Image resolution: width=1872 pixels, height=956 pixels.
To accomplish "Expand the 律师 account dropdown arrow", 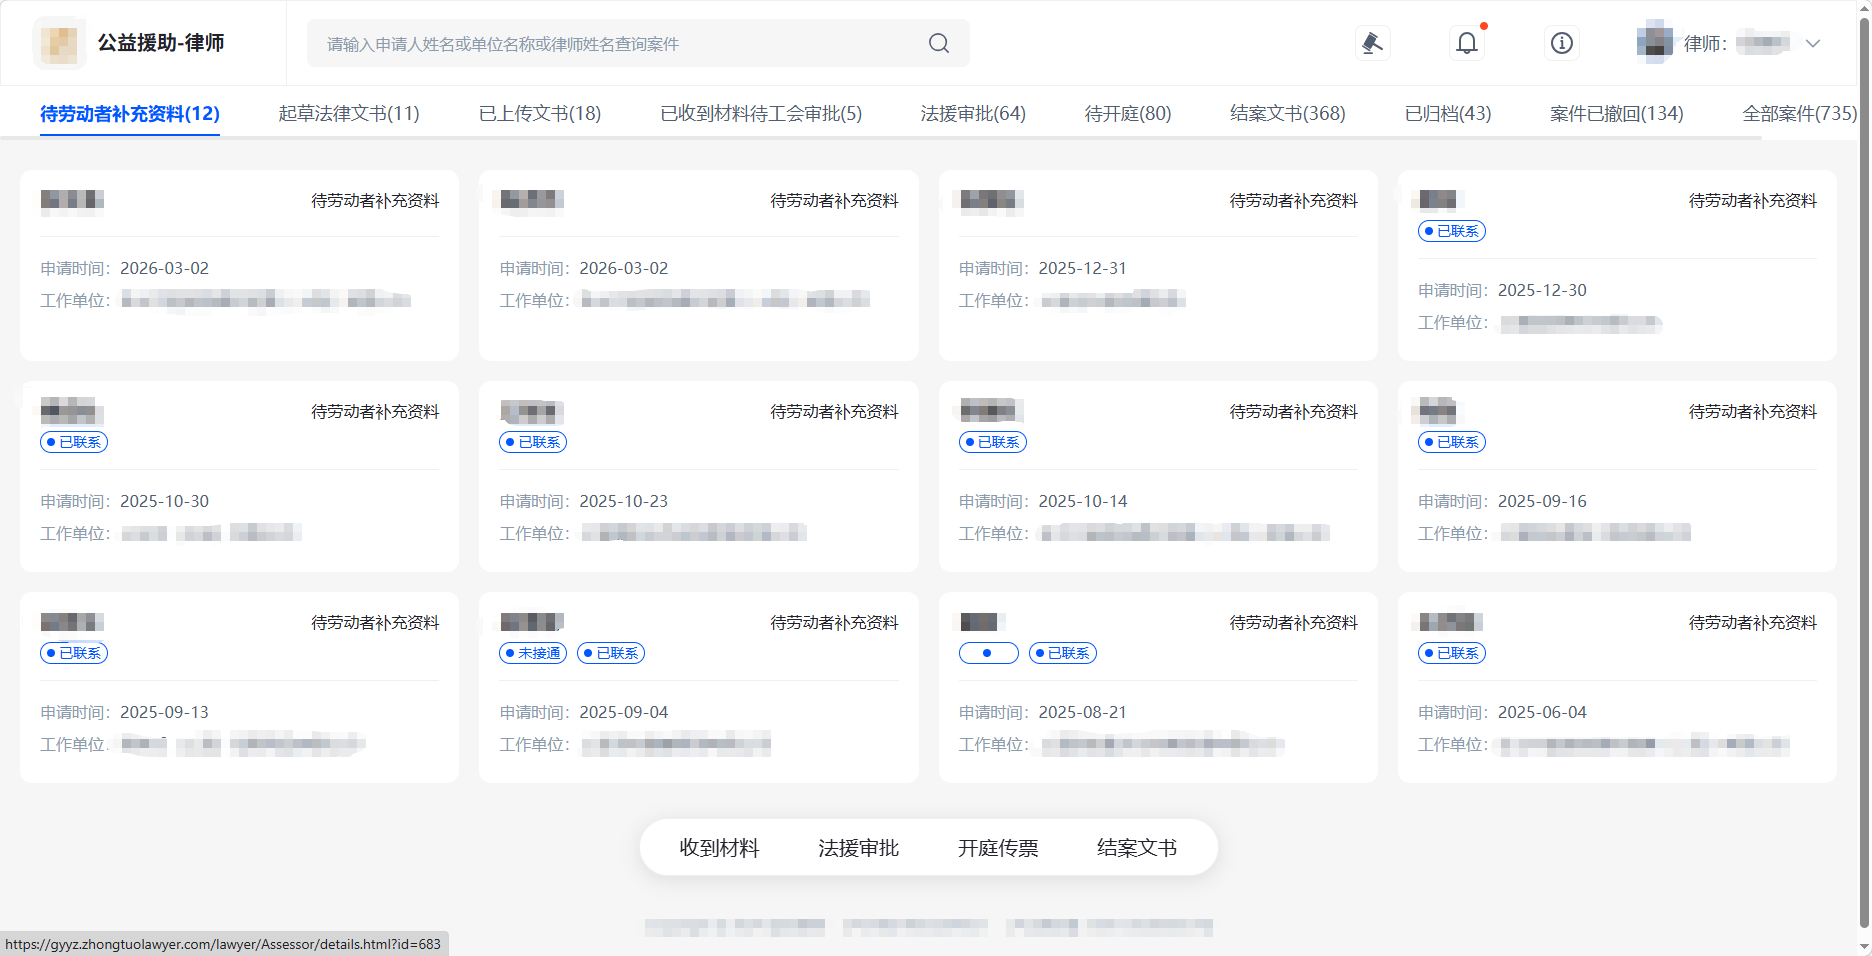I will click(1813, 43).
